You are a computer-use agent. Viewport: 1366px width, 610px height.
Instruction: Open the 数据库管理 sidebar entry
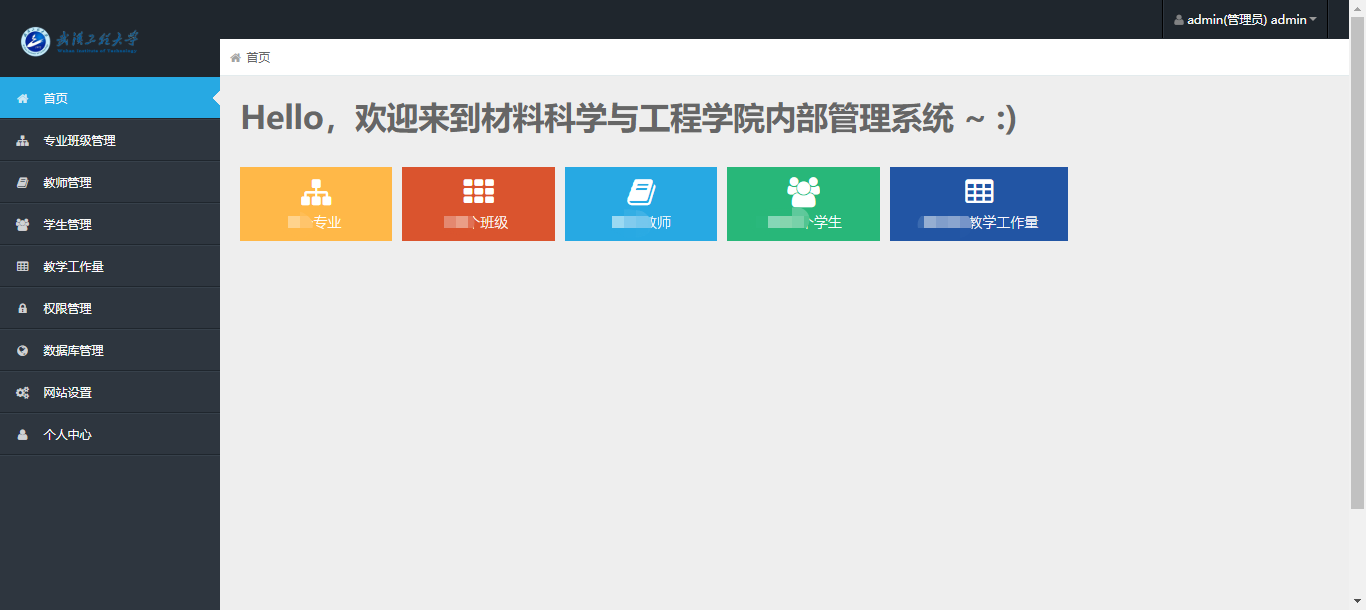click(73, 351)
